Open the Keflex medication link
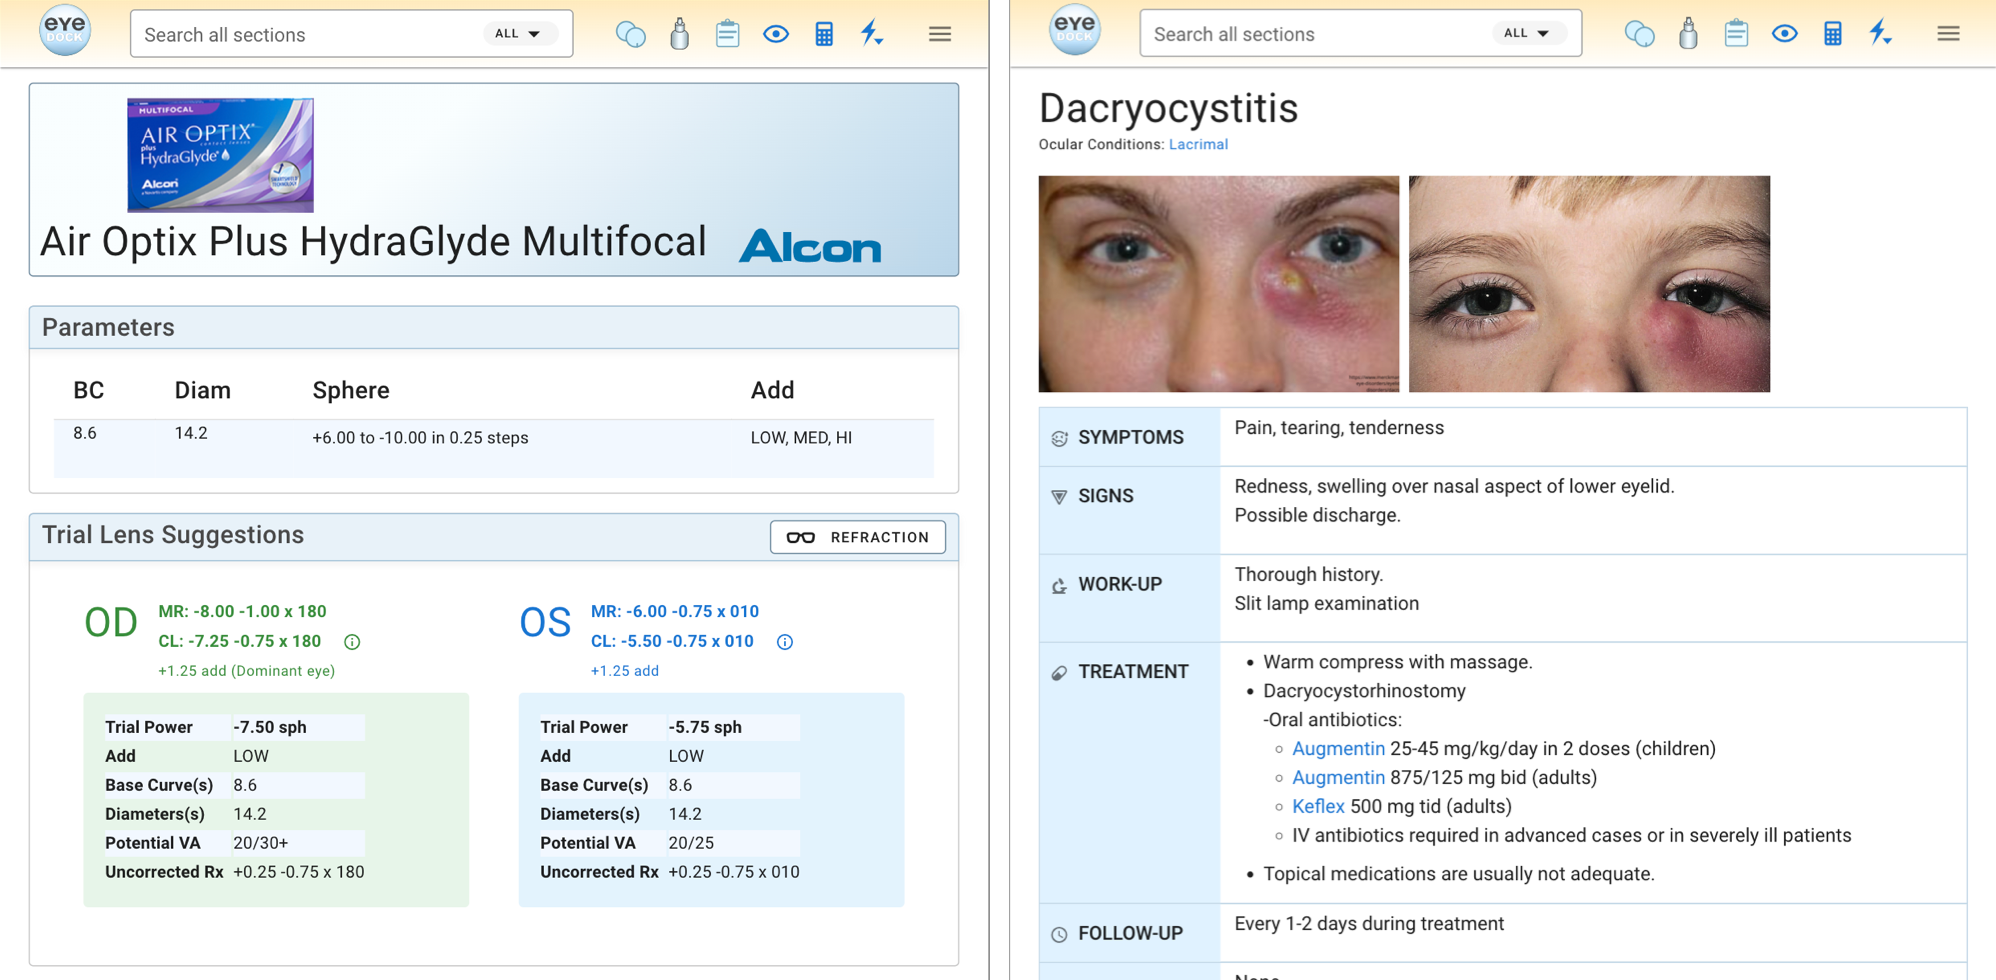Viewport: 1996px width, 980px height. click(1318, 806)
